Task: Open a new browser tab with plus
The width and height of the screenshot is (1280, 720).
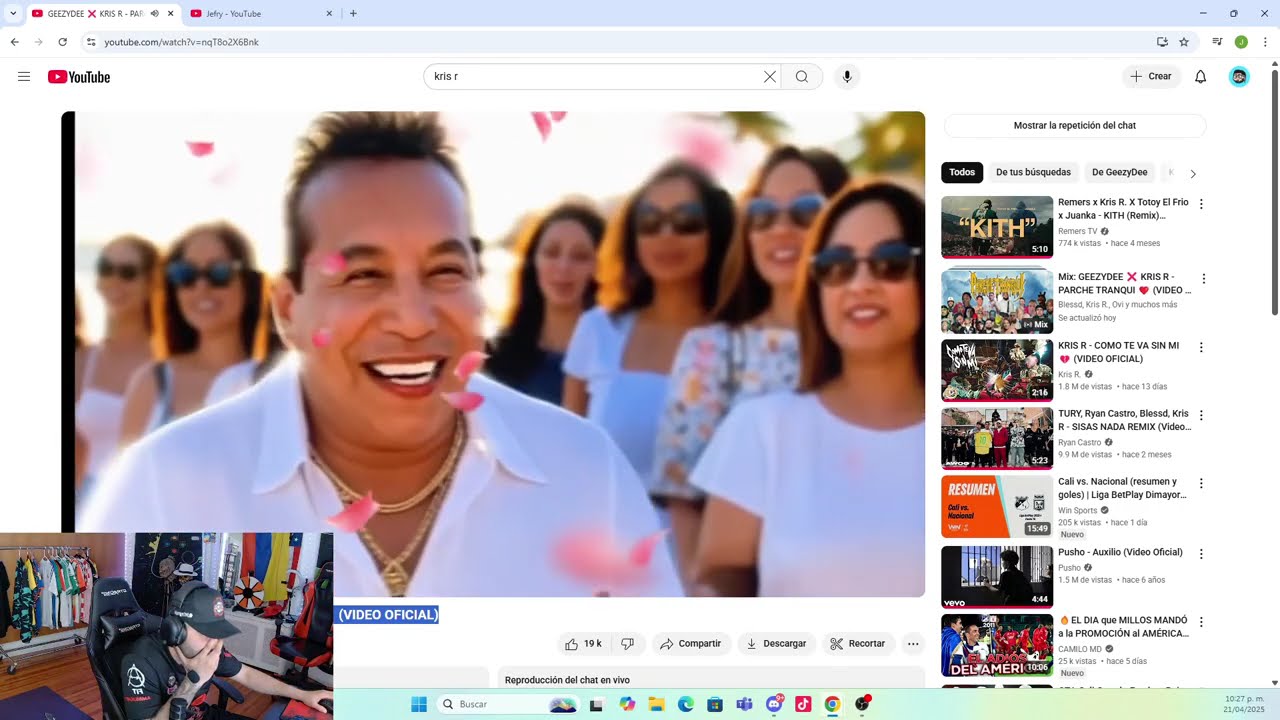Action: pos(353,14)
